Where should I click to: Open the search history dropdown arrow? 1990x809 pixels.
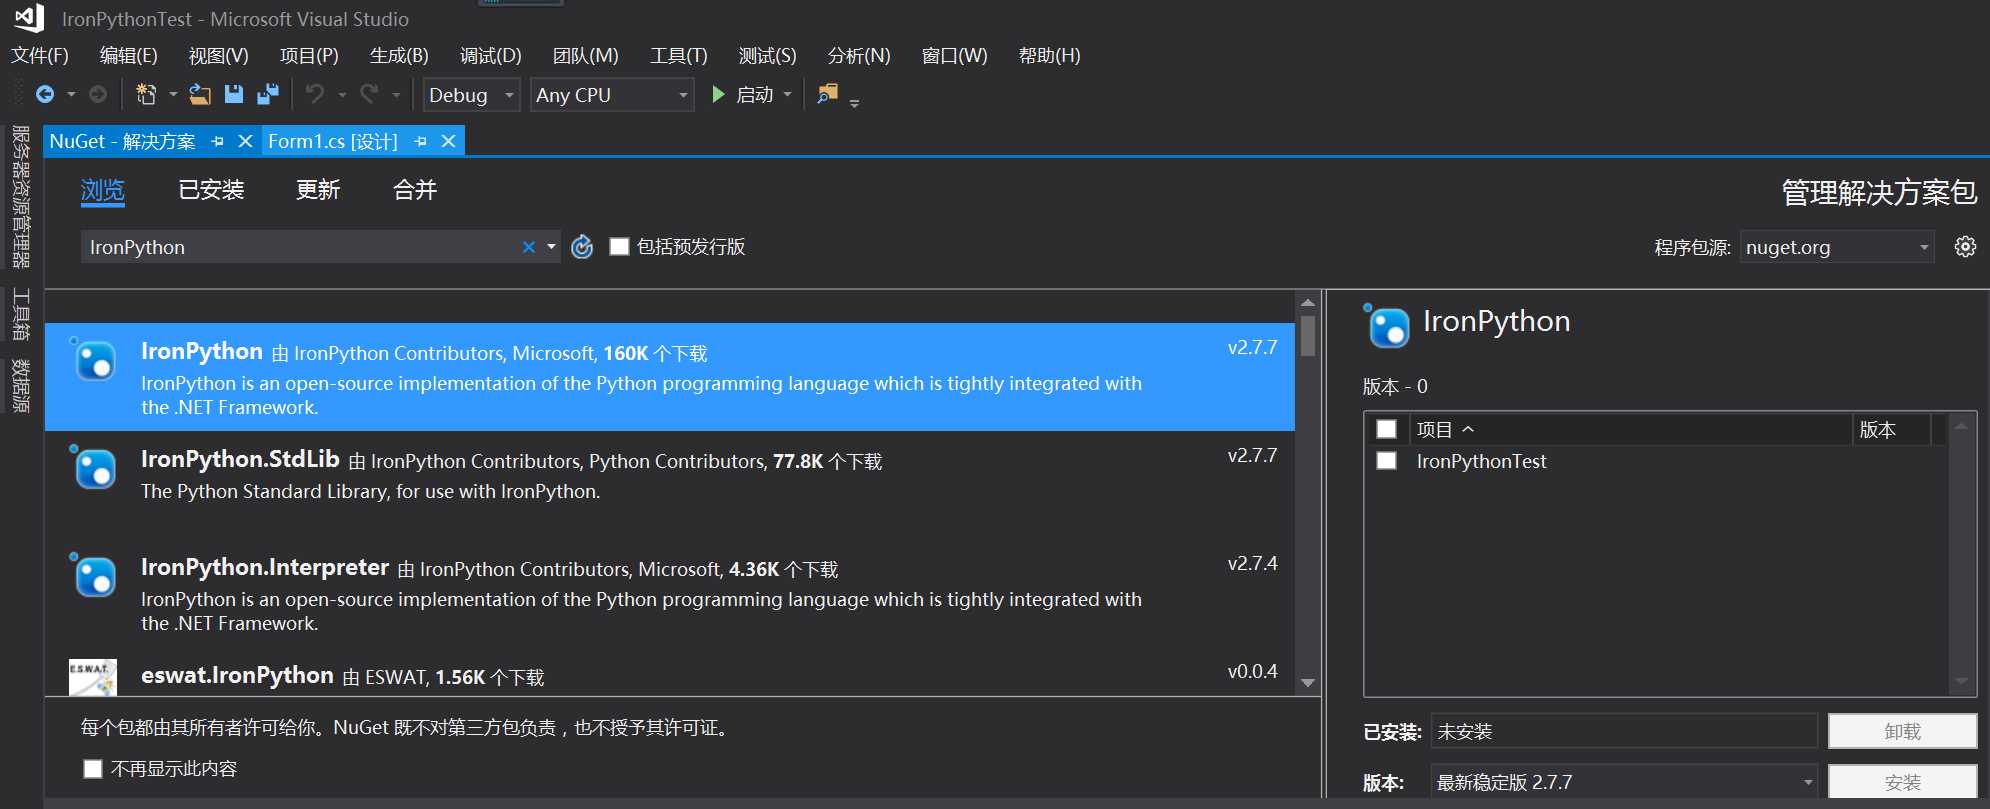[x=551, y=247]
